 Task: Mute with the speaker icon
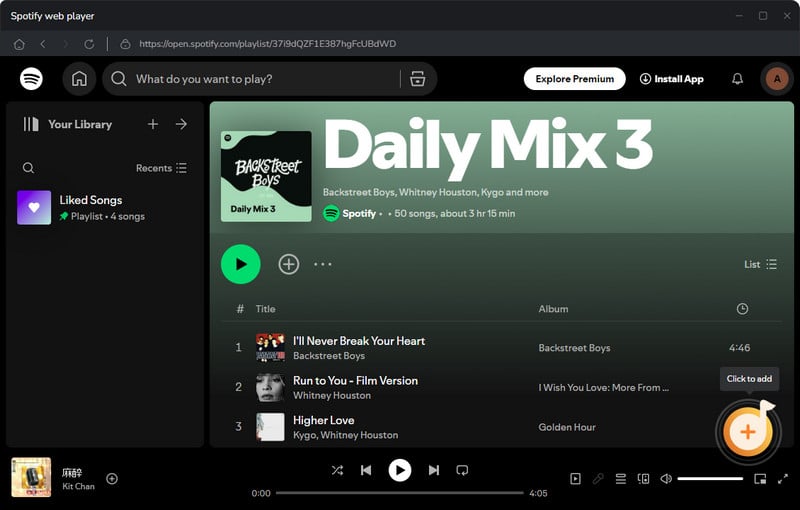666,479
